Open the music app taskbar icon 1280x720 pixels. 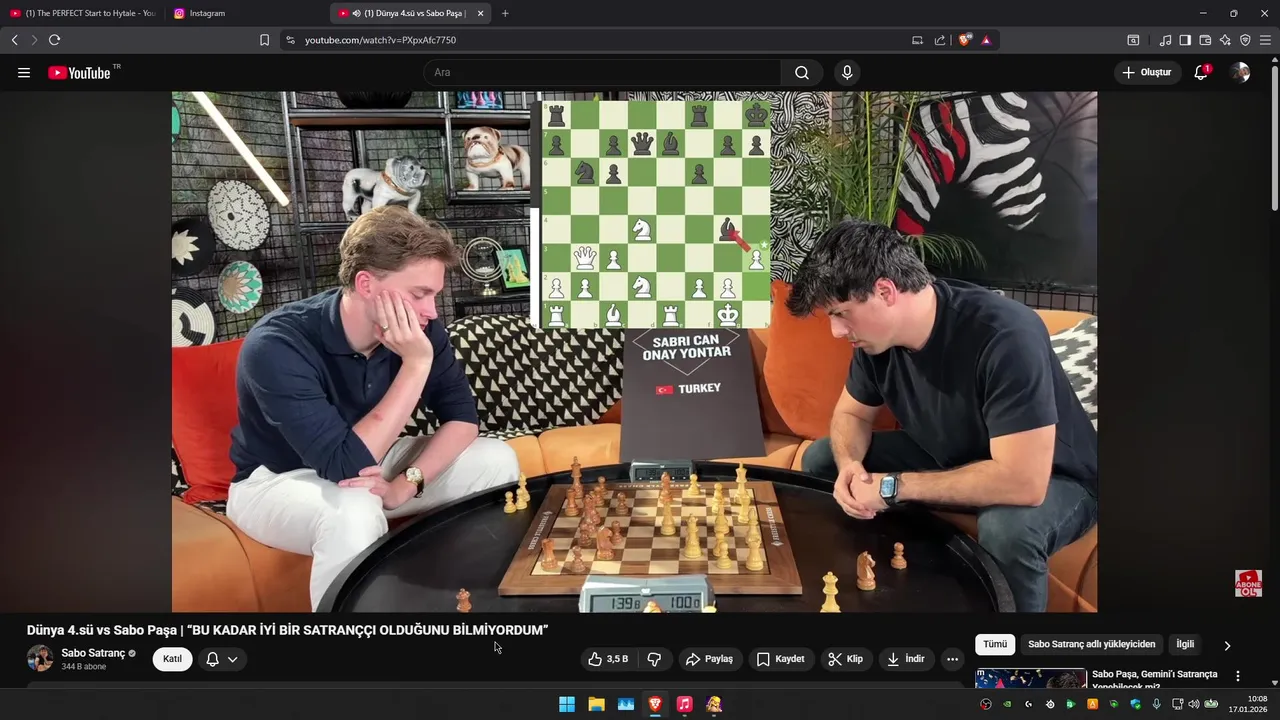tap(684, 704)
